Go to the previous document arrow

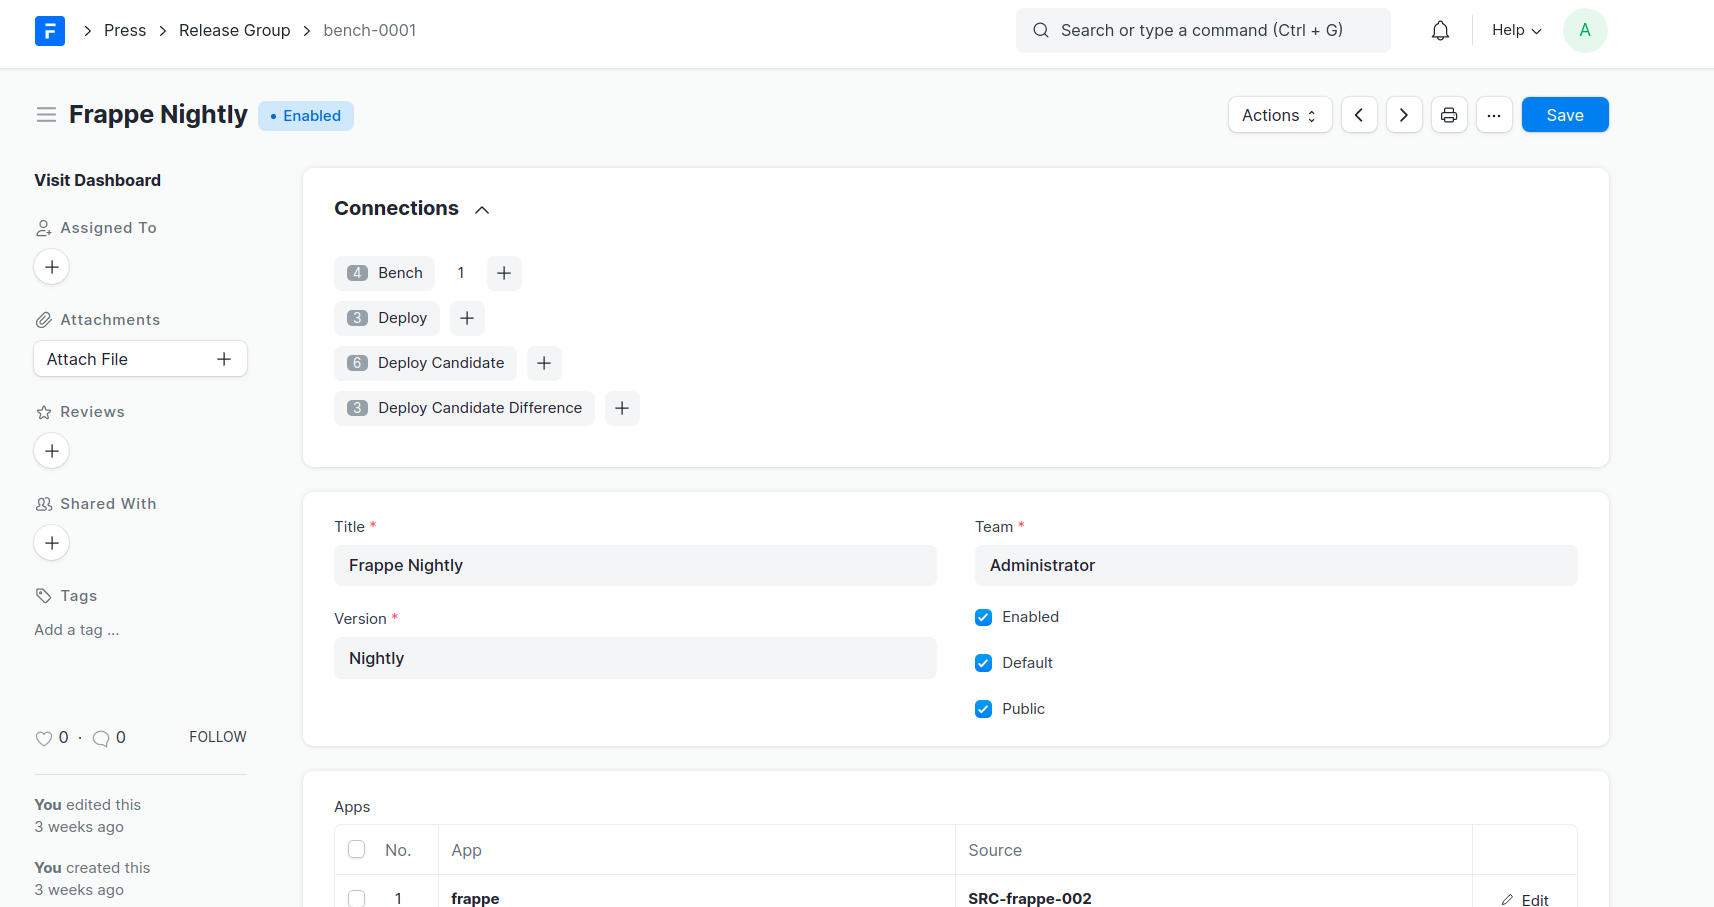coord(1359,115)
